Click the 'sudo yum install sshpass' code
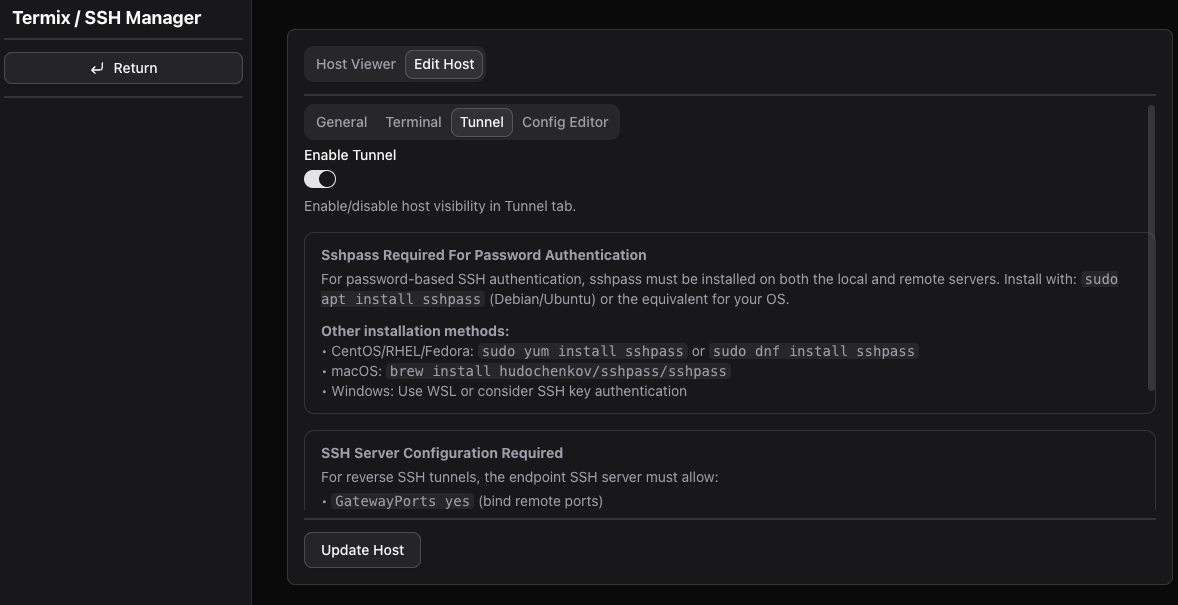The height and width of the screenshot is (605, 1178). click(583, 351)
